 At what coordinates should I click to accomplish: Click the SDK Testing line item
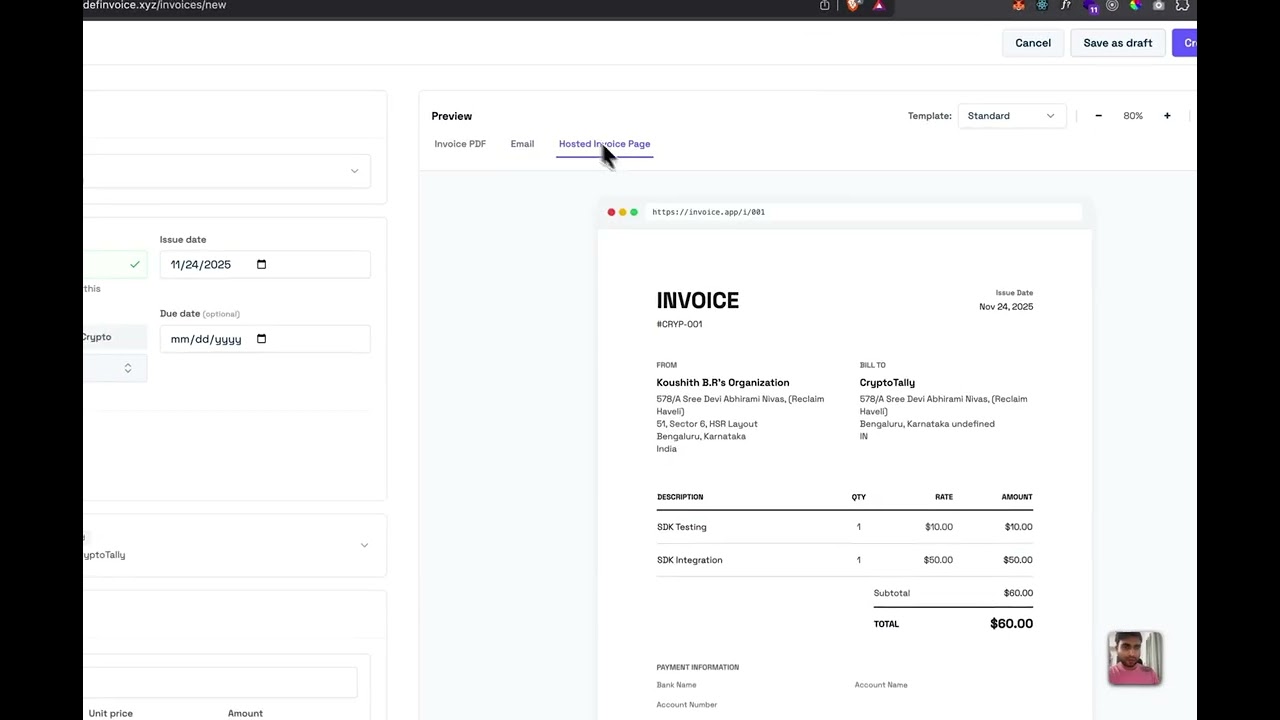tap(682, 527)
